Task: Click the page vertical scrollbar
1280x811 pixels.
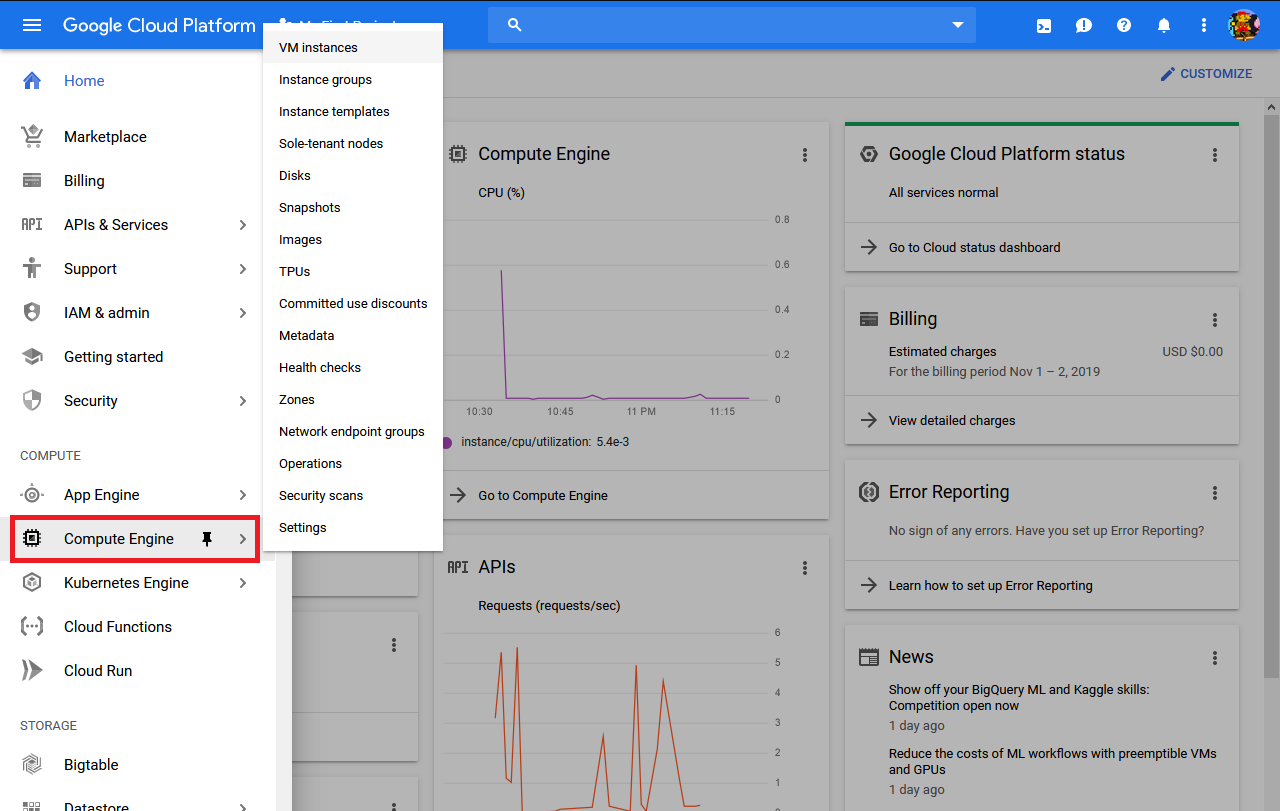Action: point(1272,394)
